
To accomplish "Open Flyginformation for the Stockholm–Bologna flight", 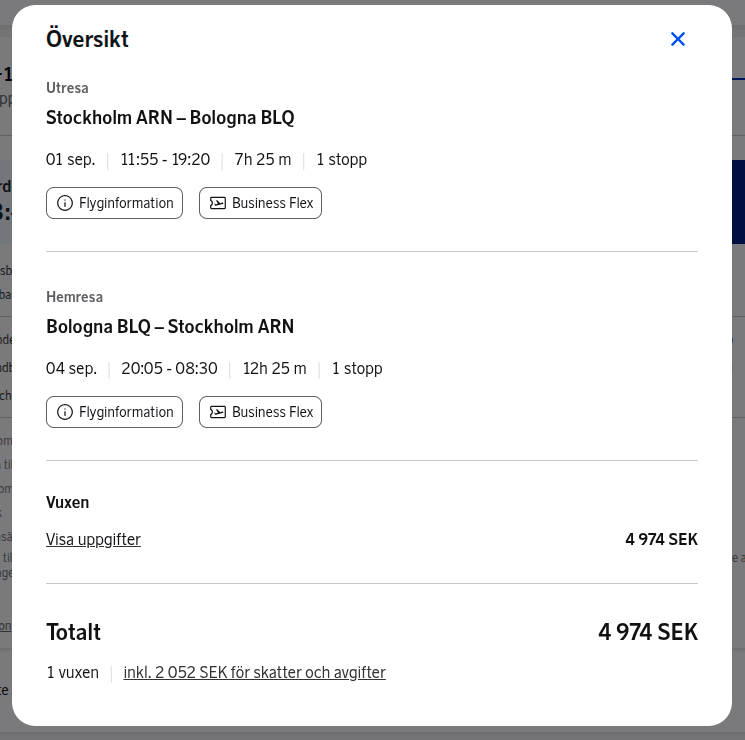I will (x=115, y=203).
